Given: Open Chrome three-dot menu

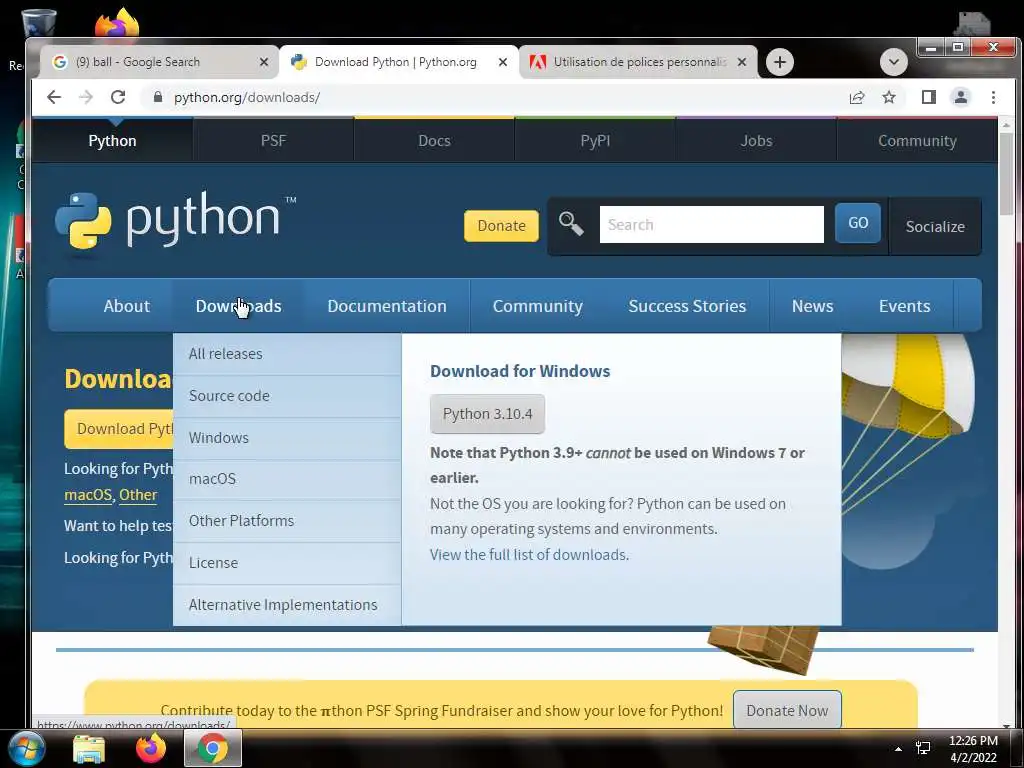Looking at the screenshot, I should tap(993, 97).
